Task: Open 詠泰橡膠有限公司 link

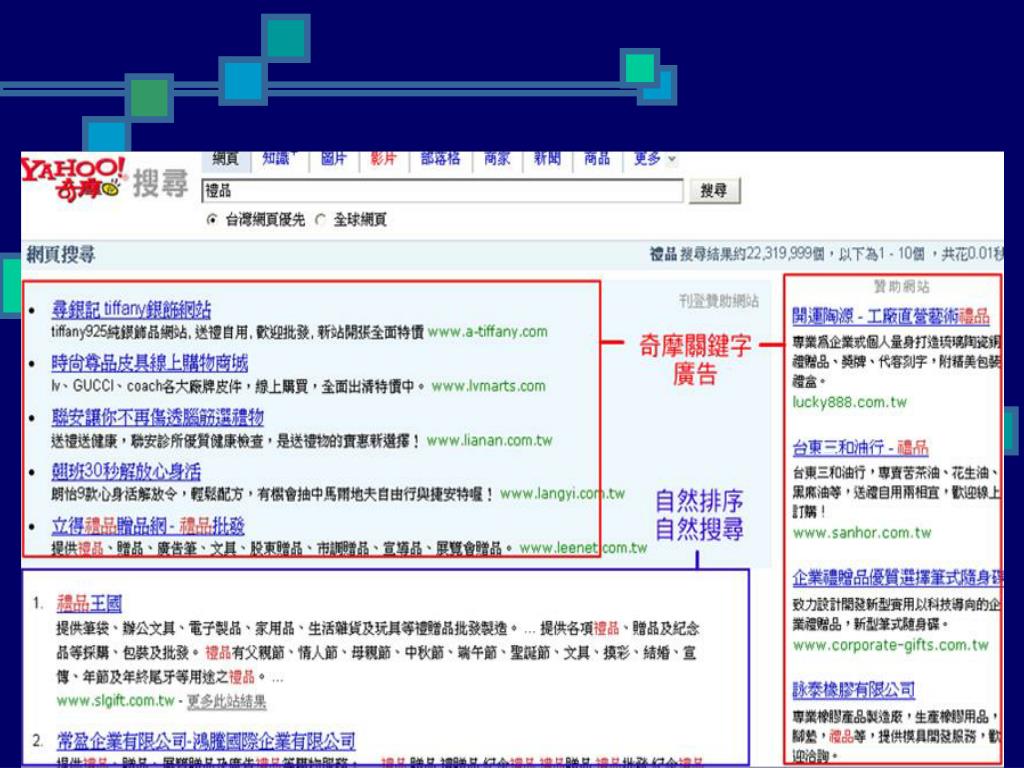Action: 854,690
